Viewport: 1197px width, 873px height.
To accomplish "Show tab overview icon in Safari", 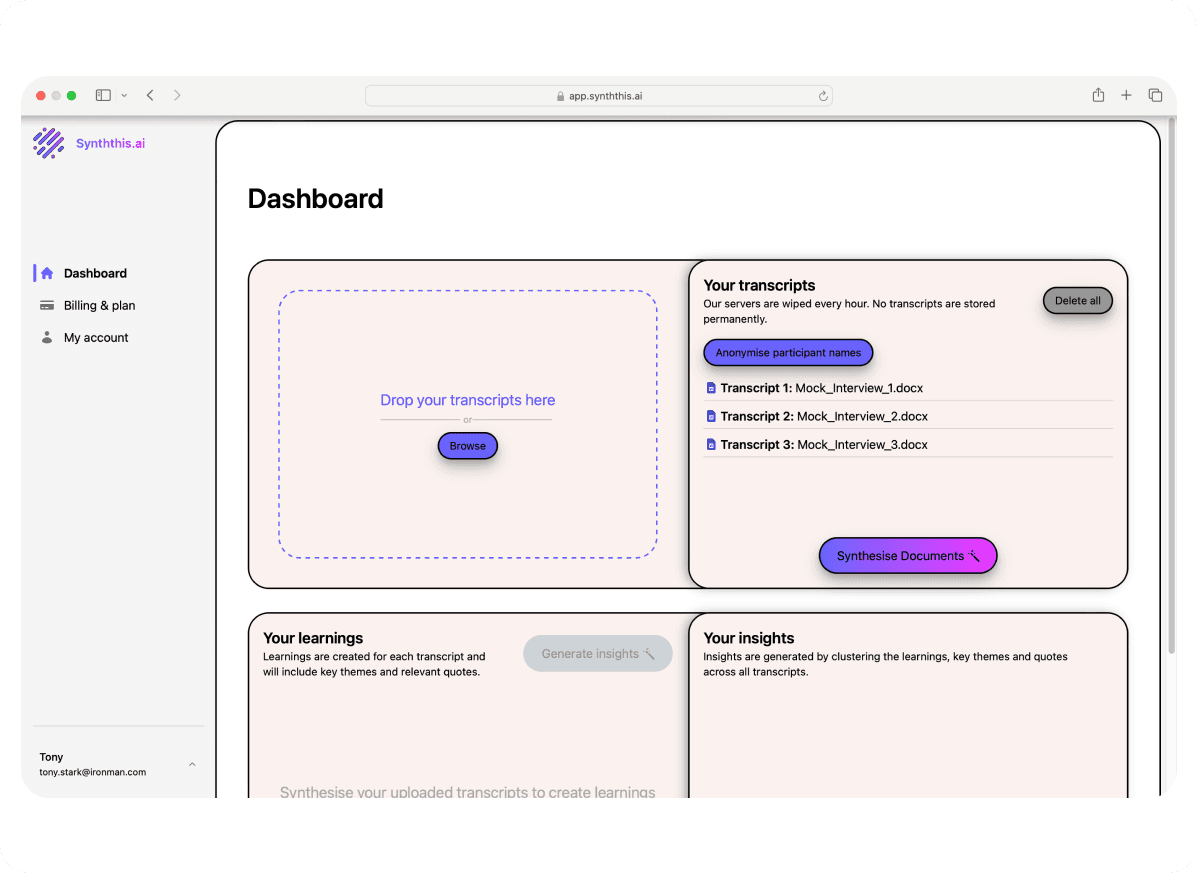I will [x=1155, y=95].
